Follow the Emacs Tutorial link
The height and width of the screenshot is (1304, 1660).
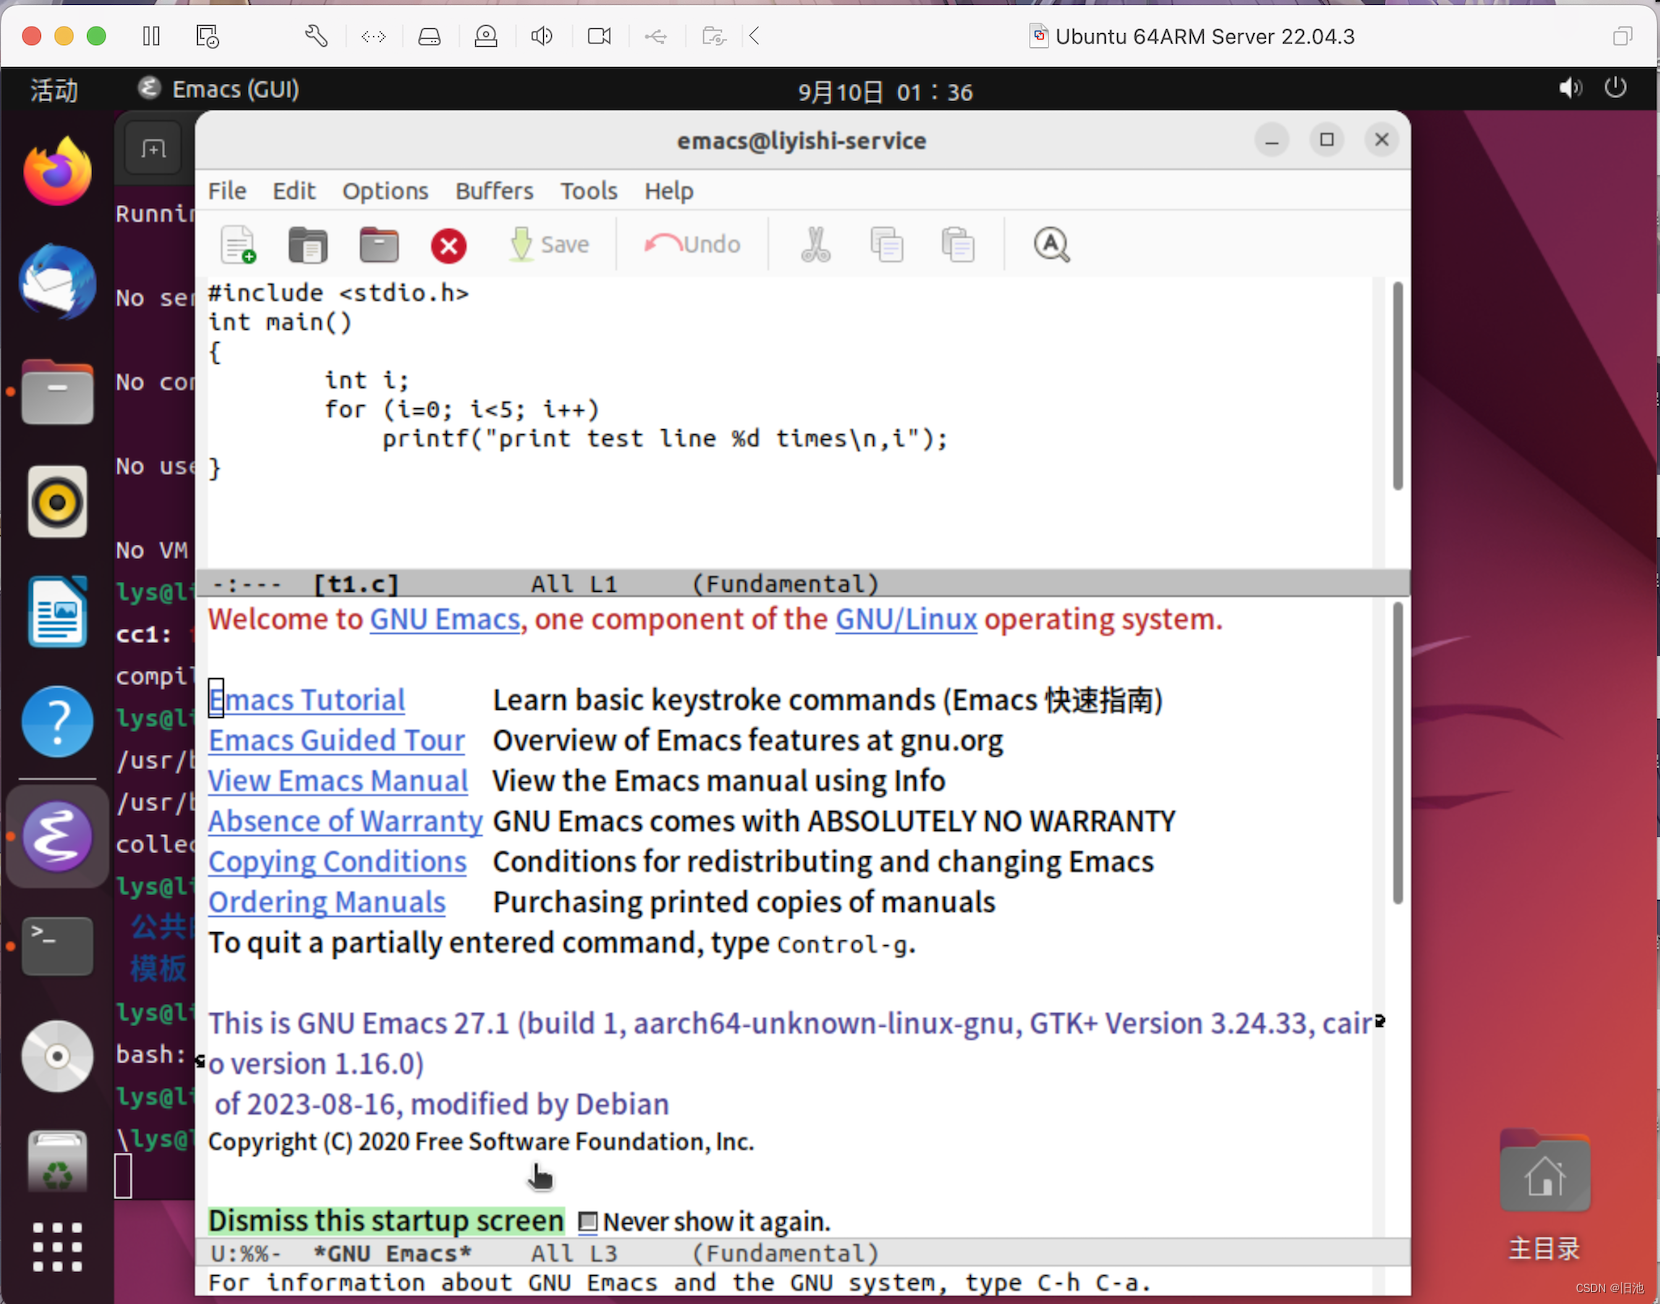click(x=307, y=700)
